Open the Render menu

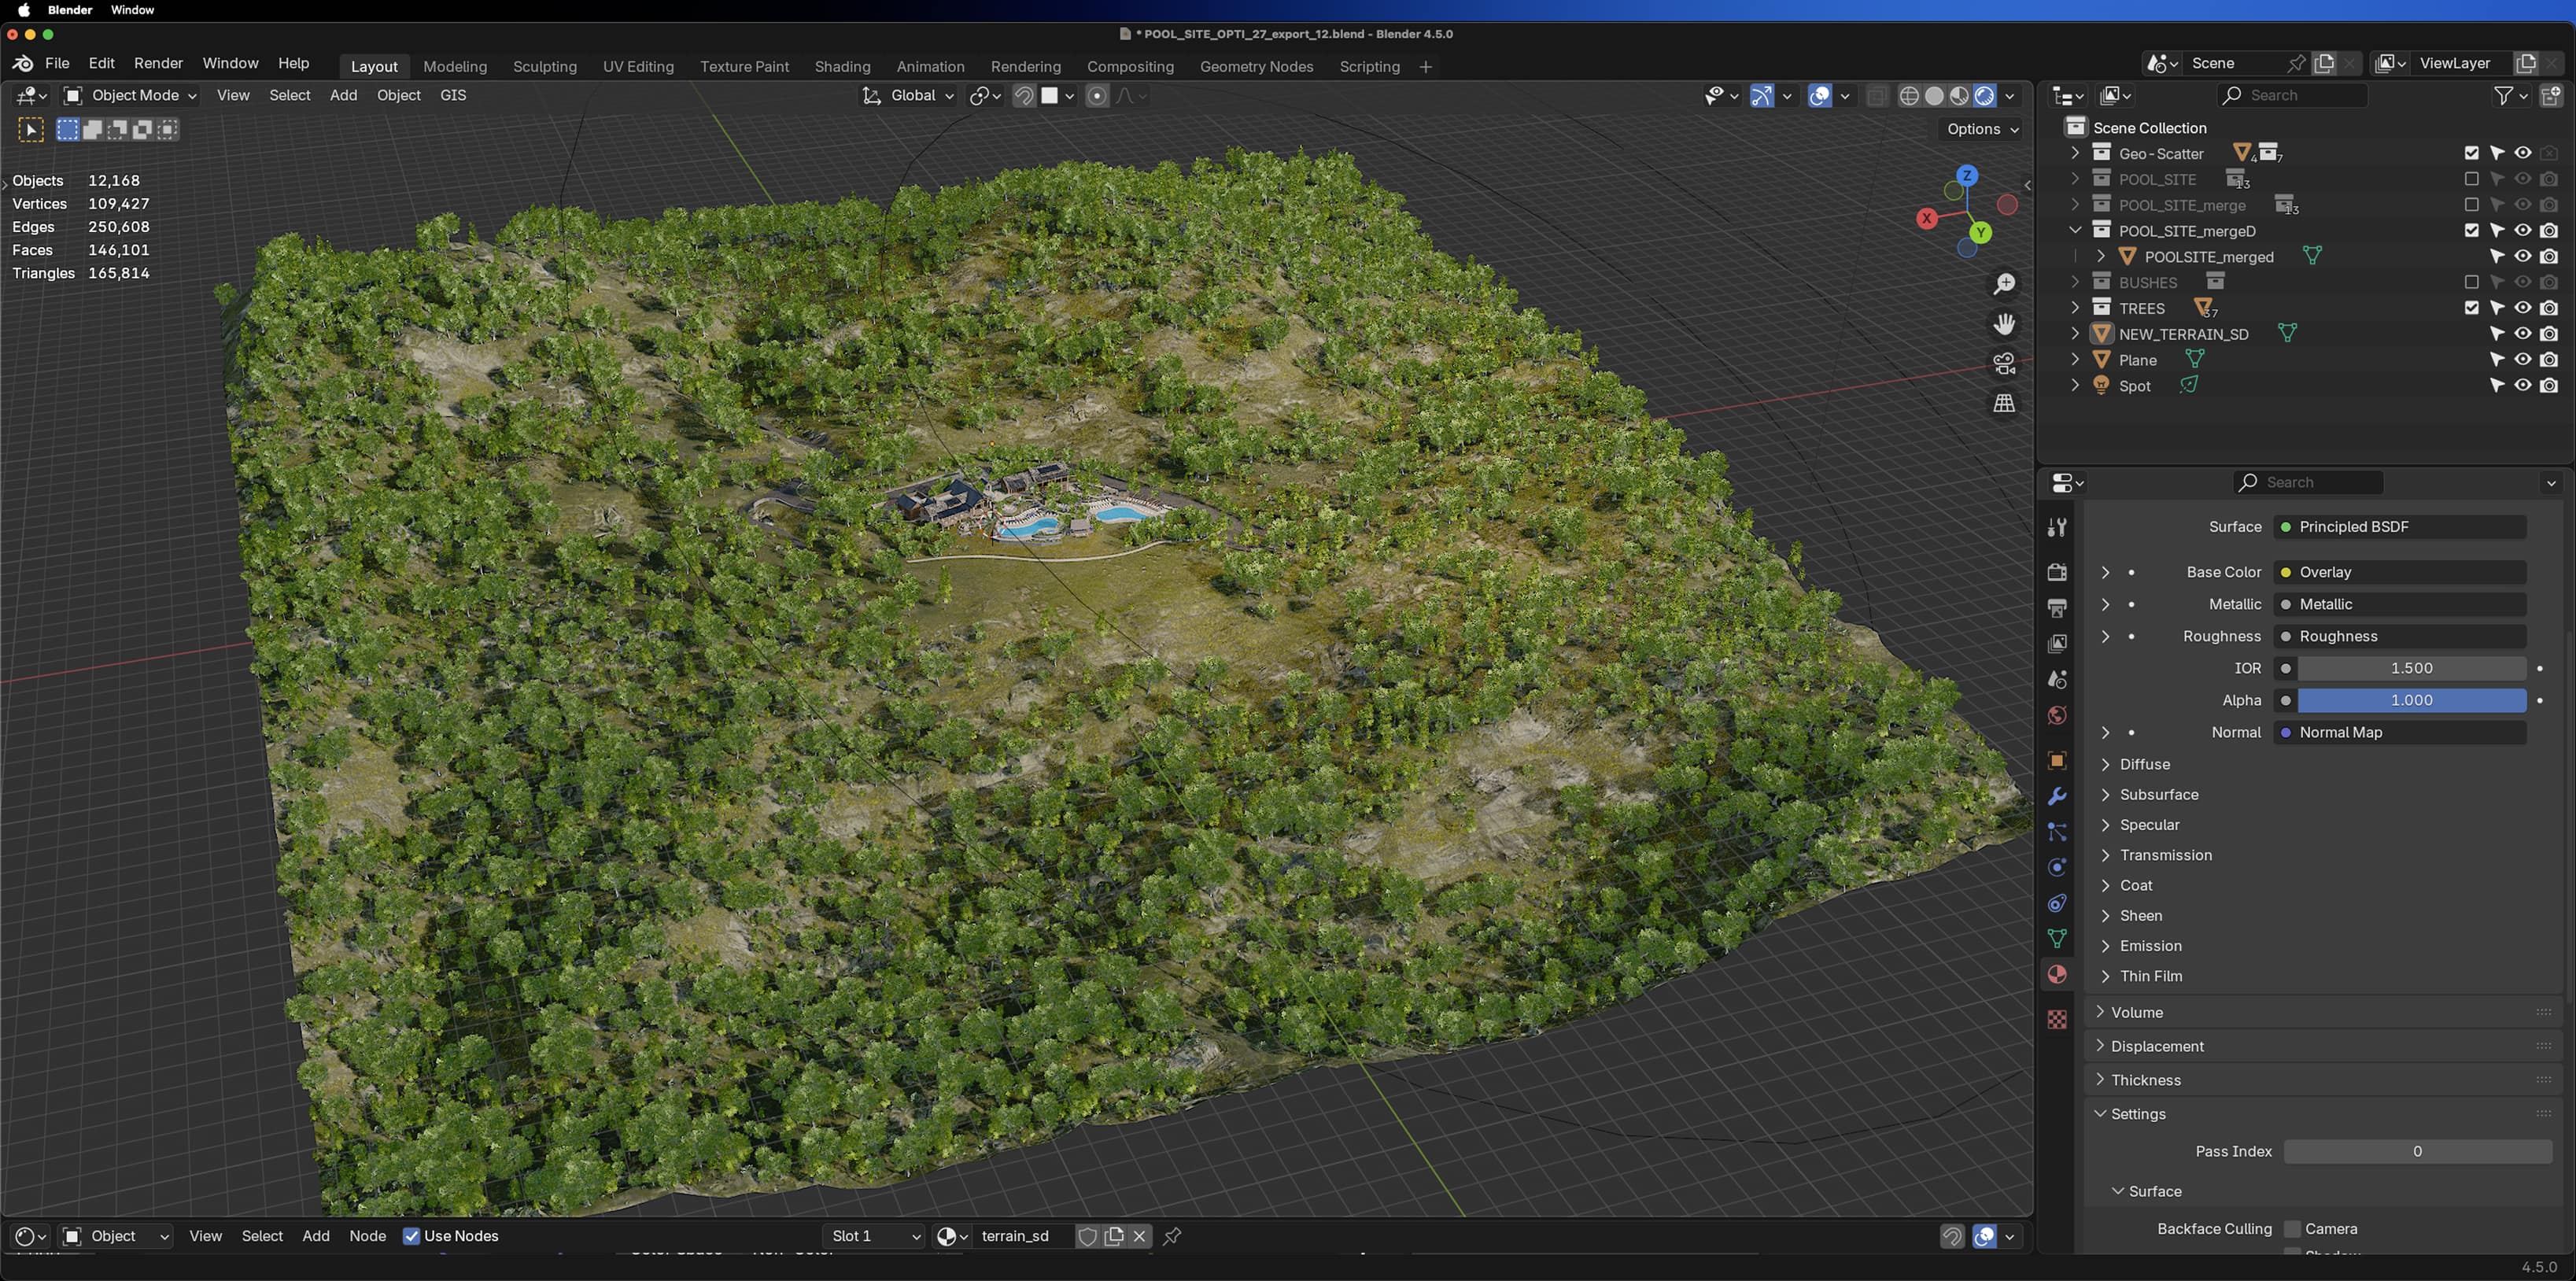pyautogui.click(x=158, y=63)
